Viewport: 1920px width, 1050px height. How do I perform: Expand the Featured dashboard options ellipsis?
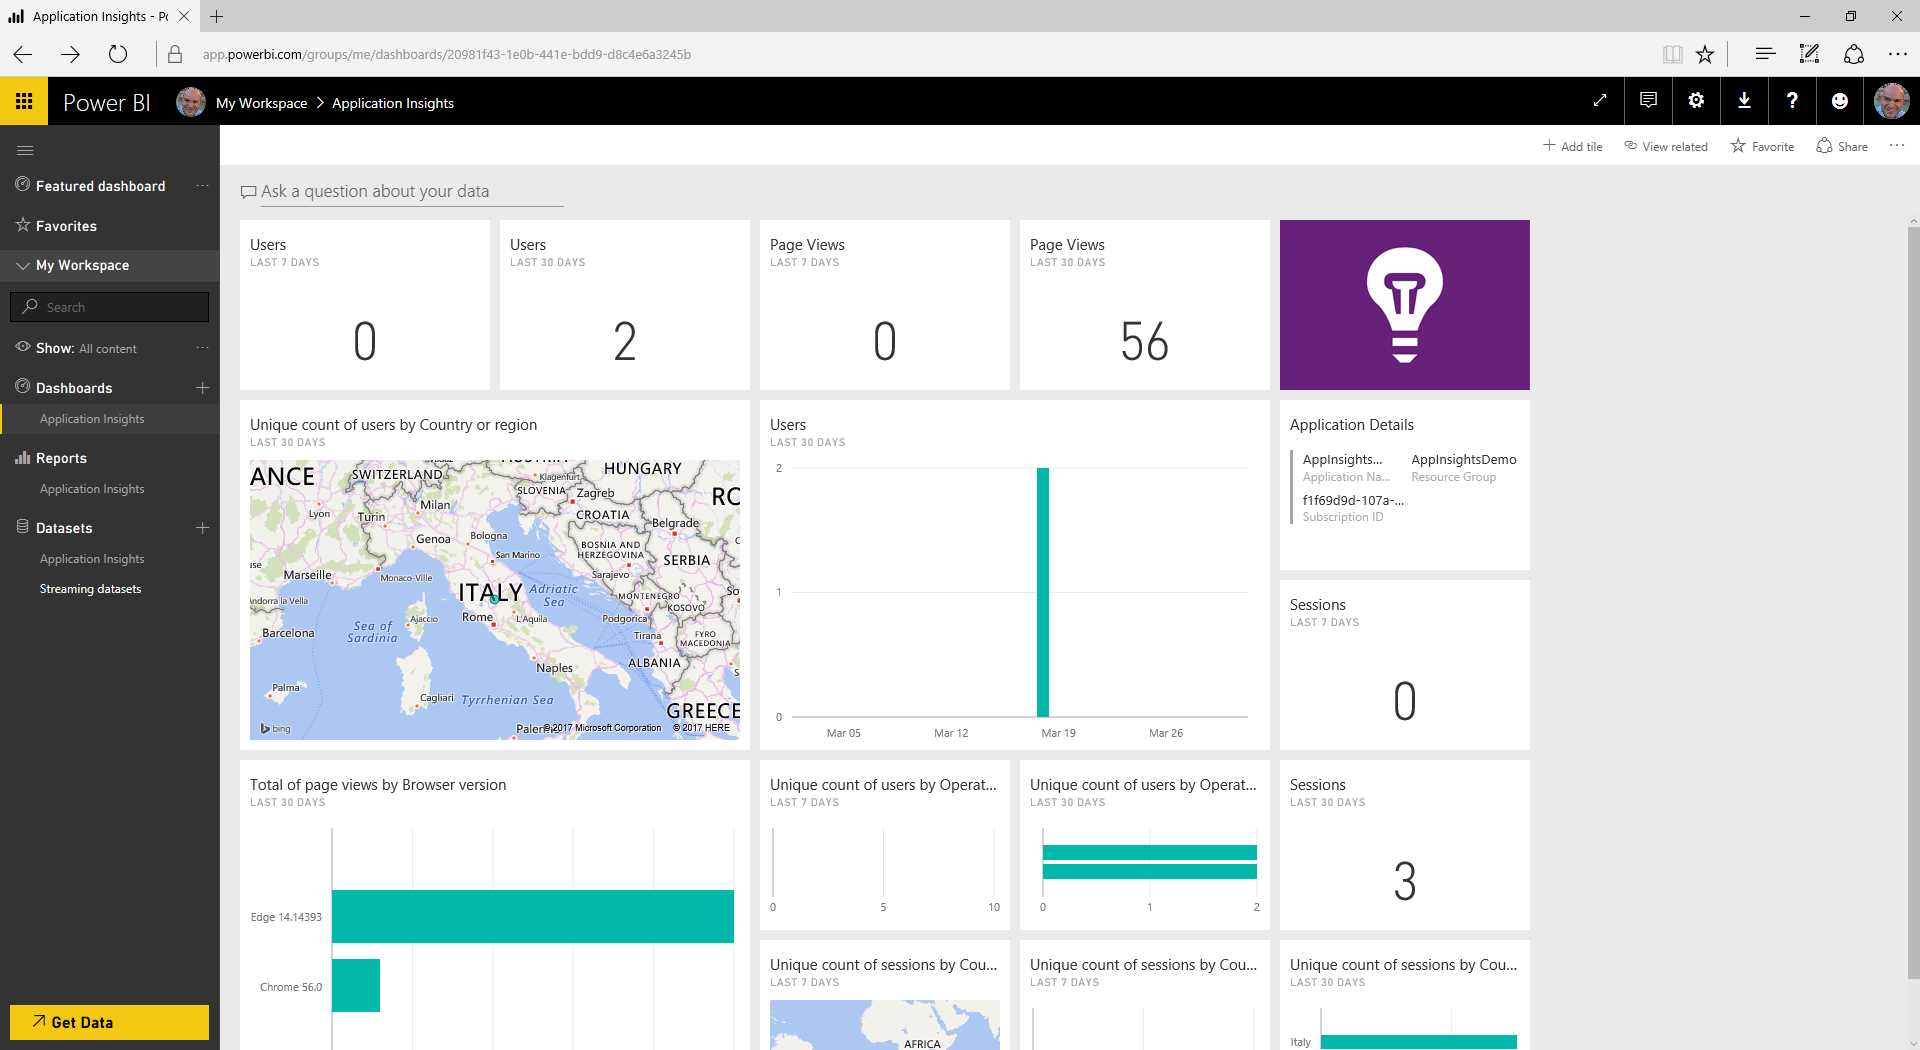pyautogui.click(x=203, y=186)
